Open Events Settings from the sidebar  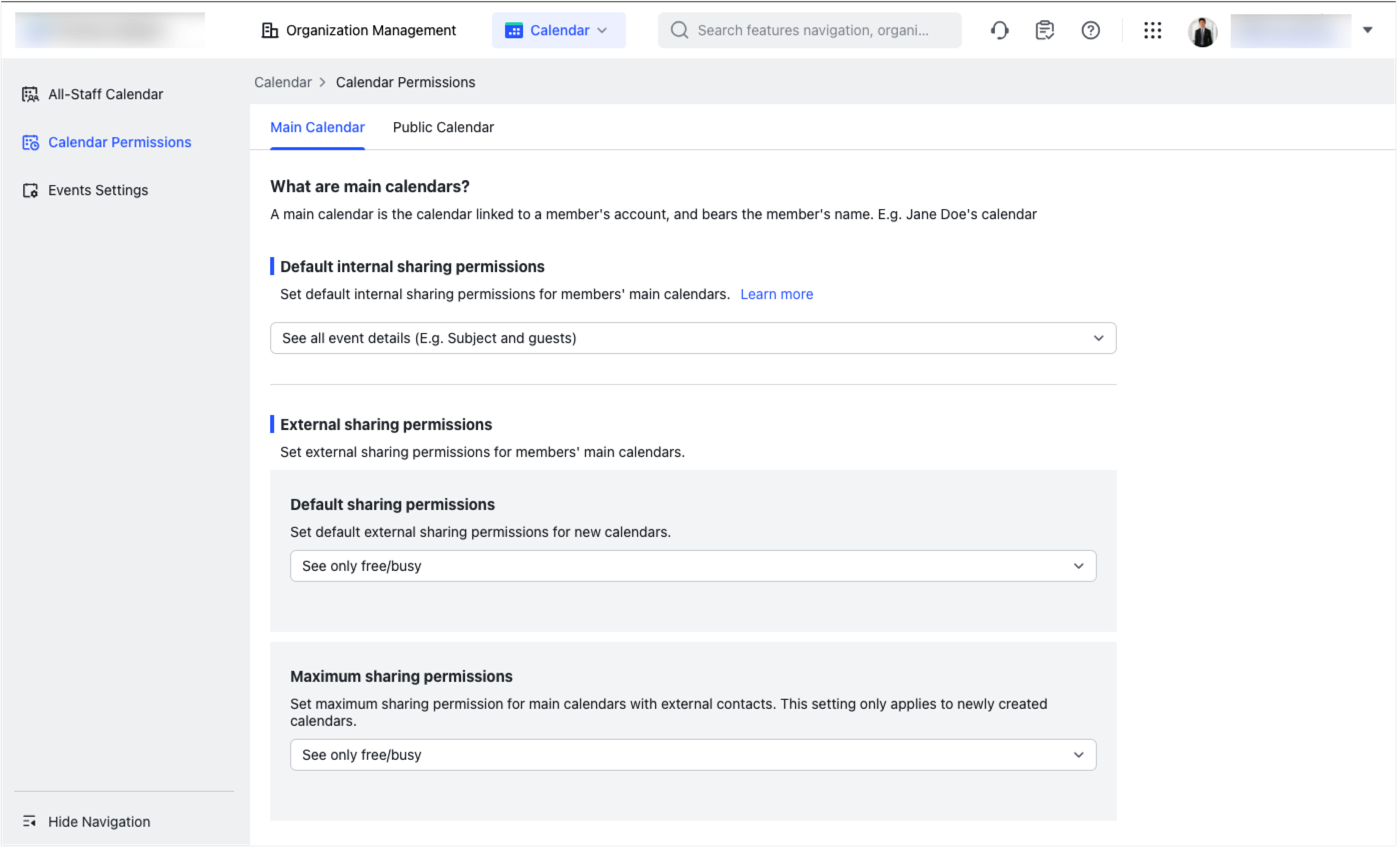point(29,190)
